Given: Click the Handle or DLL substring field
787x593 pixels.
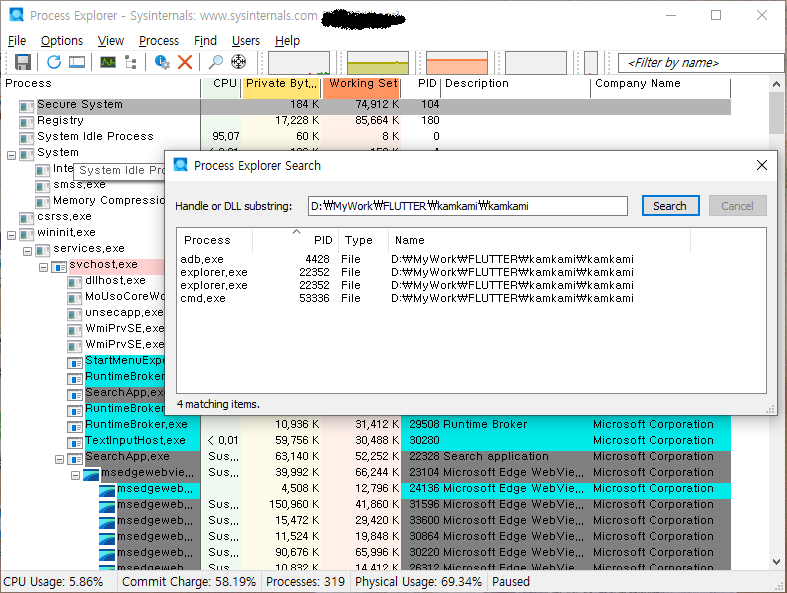Looking at the screenshot, I should pos(468,206).
